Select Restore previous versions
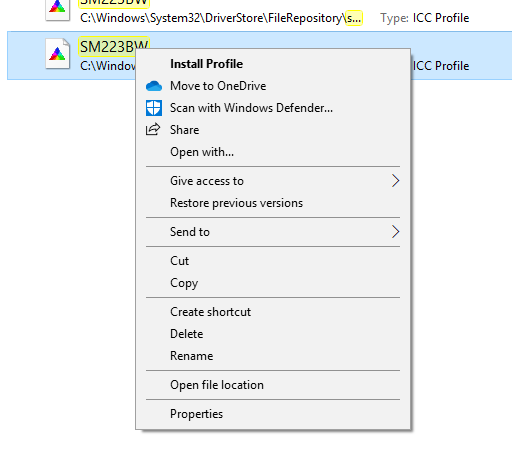512x462 pixels. (236, 203)
